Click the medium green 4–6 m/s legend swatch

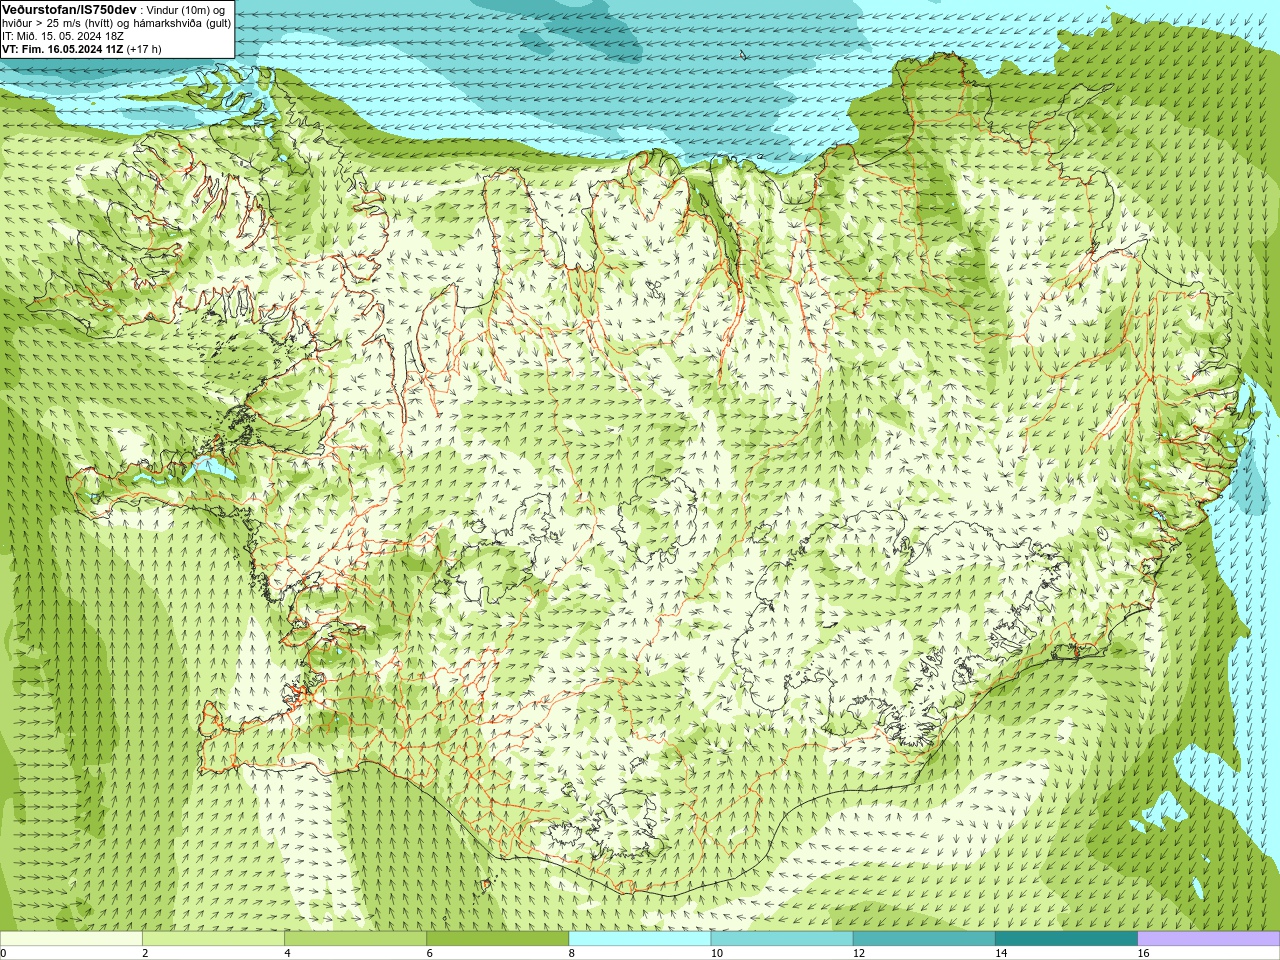355,939
